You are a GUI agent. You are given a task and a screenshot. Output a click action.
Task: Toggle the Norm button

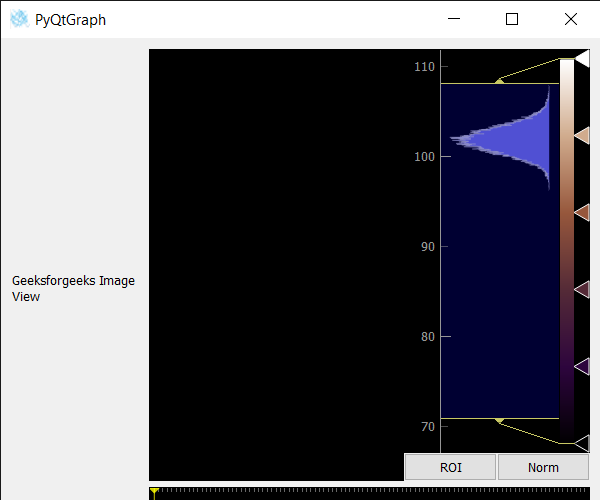tap(543, 467)
